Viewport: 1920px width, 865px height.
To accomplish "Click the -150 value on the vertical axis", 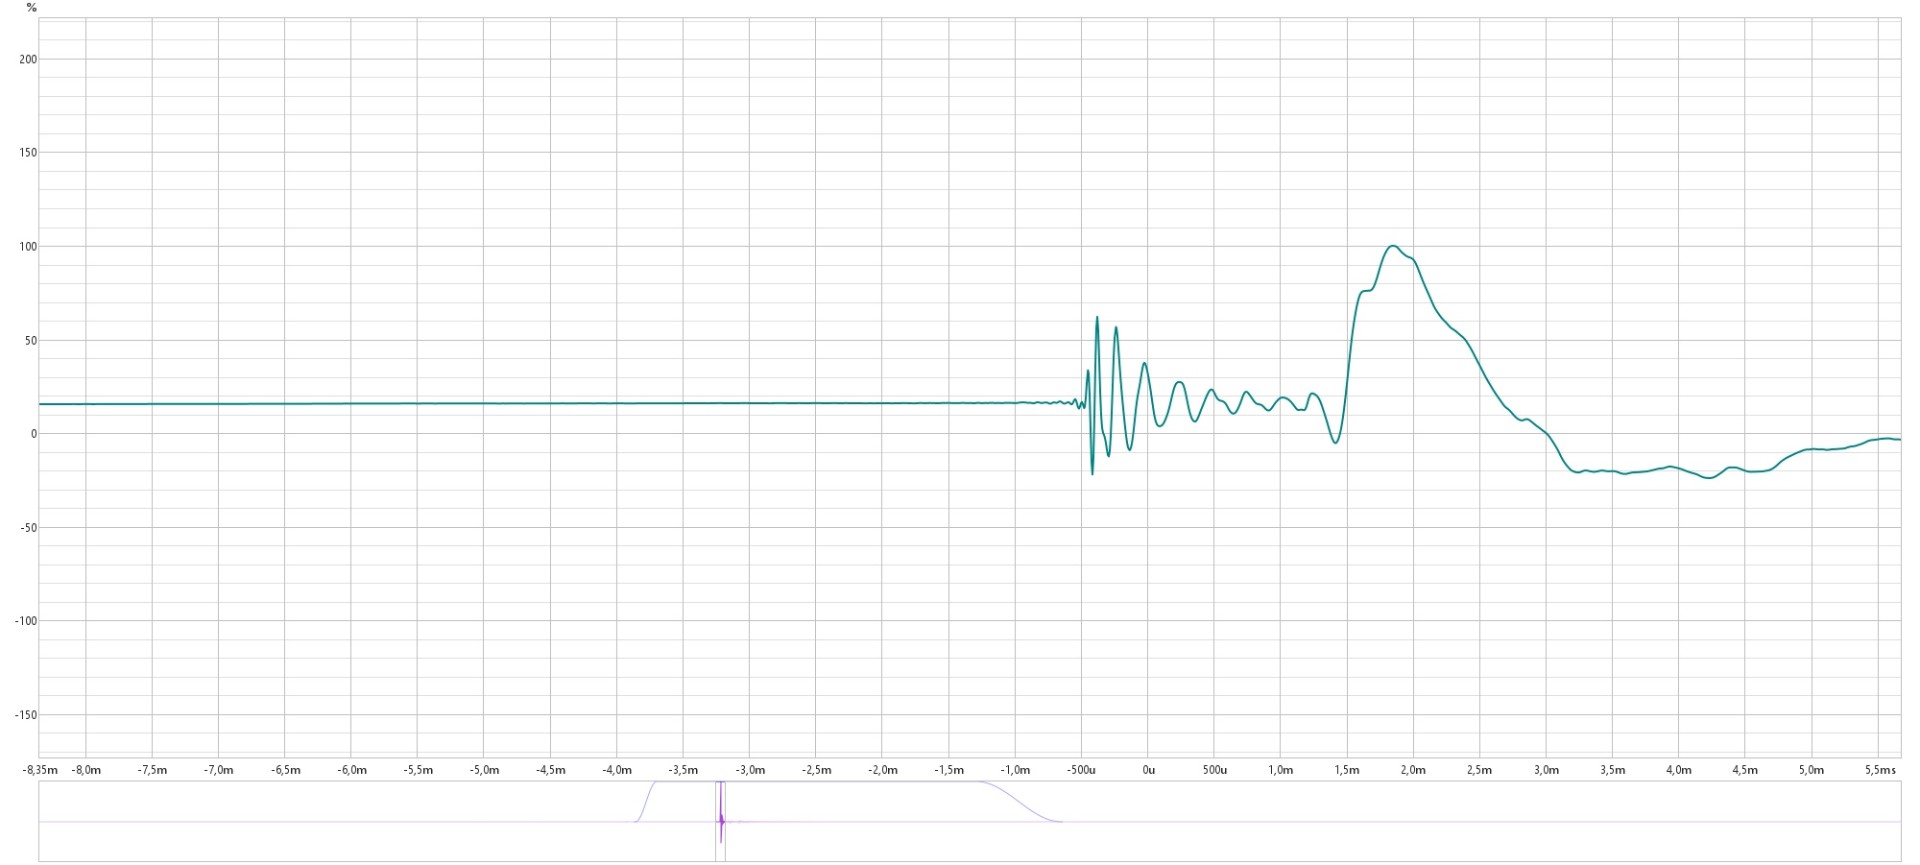I will (x=26, y=715).
